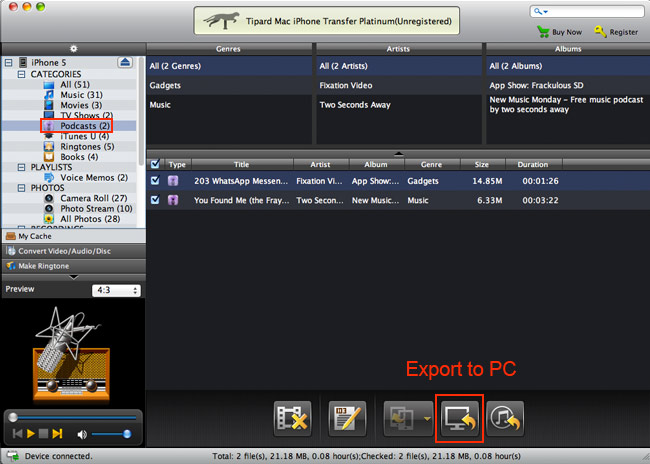
Task: Click the Delete video button in bottom toolbar
Action: coord(293,418)
